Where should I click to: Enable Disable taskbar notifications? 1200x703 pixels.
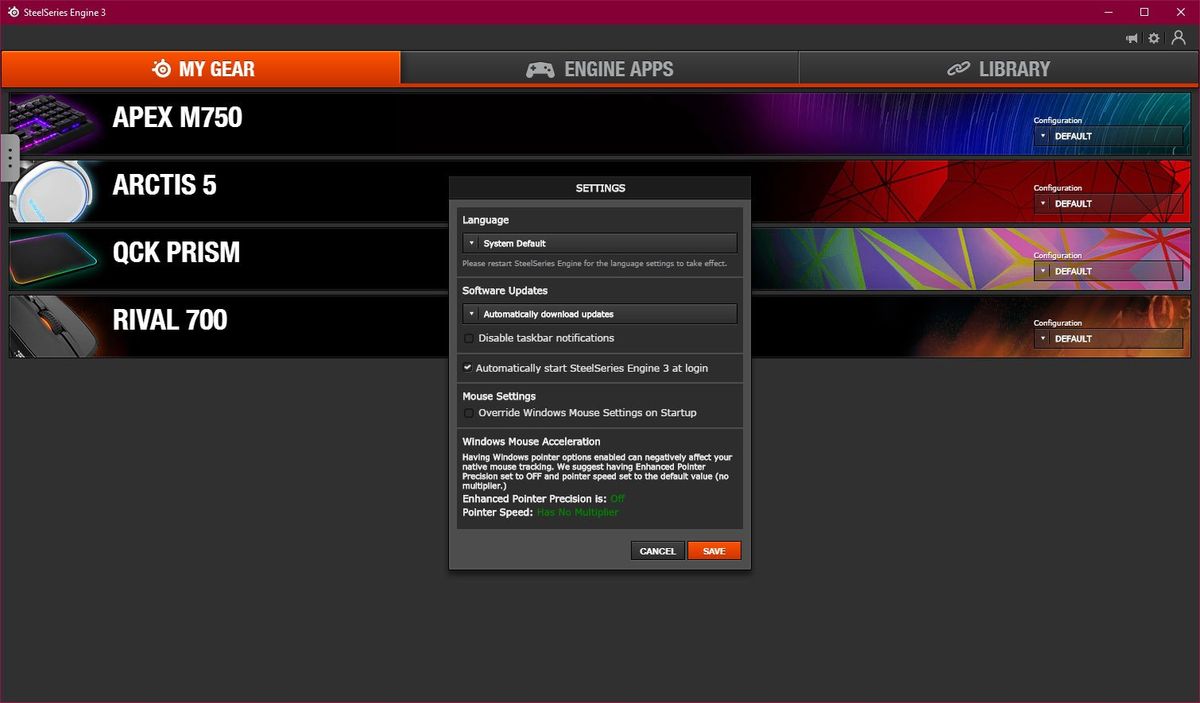tap(468, 338)
